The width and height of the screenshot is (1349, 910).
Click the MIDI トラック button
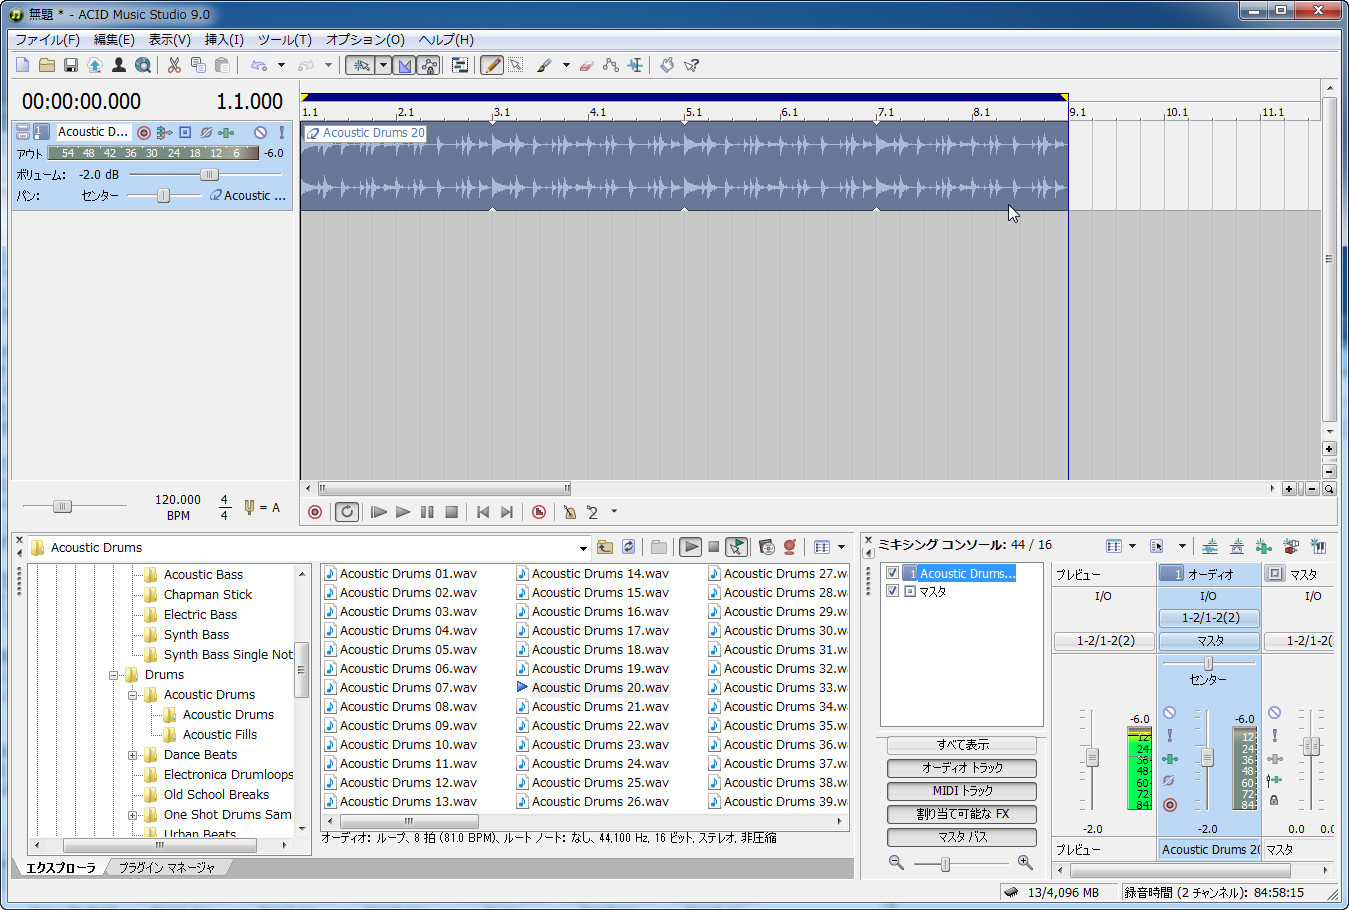962,791
